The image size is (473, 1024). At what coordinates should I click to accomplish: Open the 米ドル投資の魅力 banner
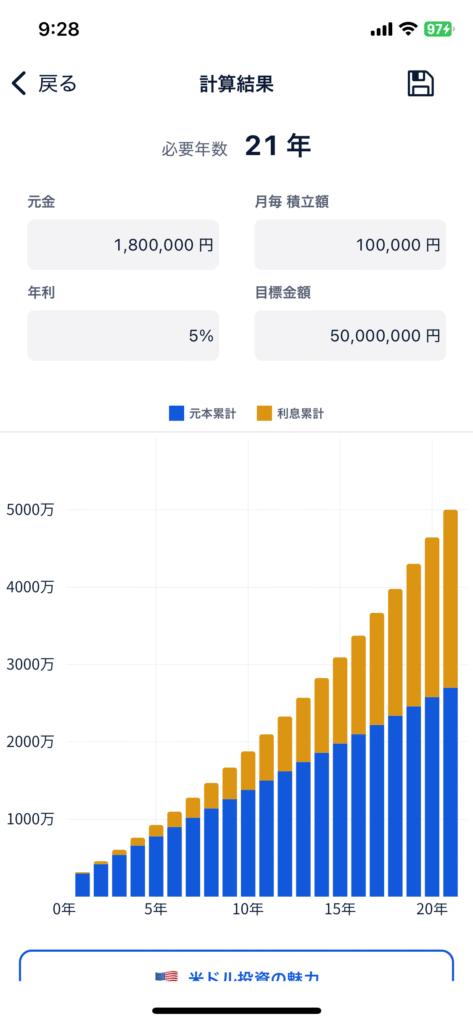[x=236, y=965]
